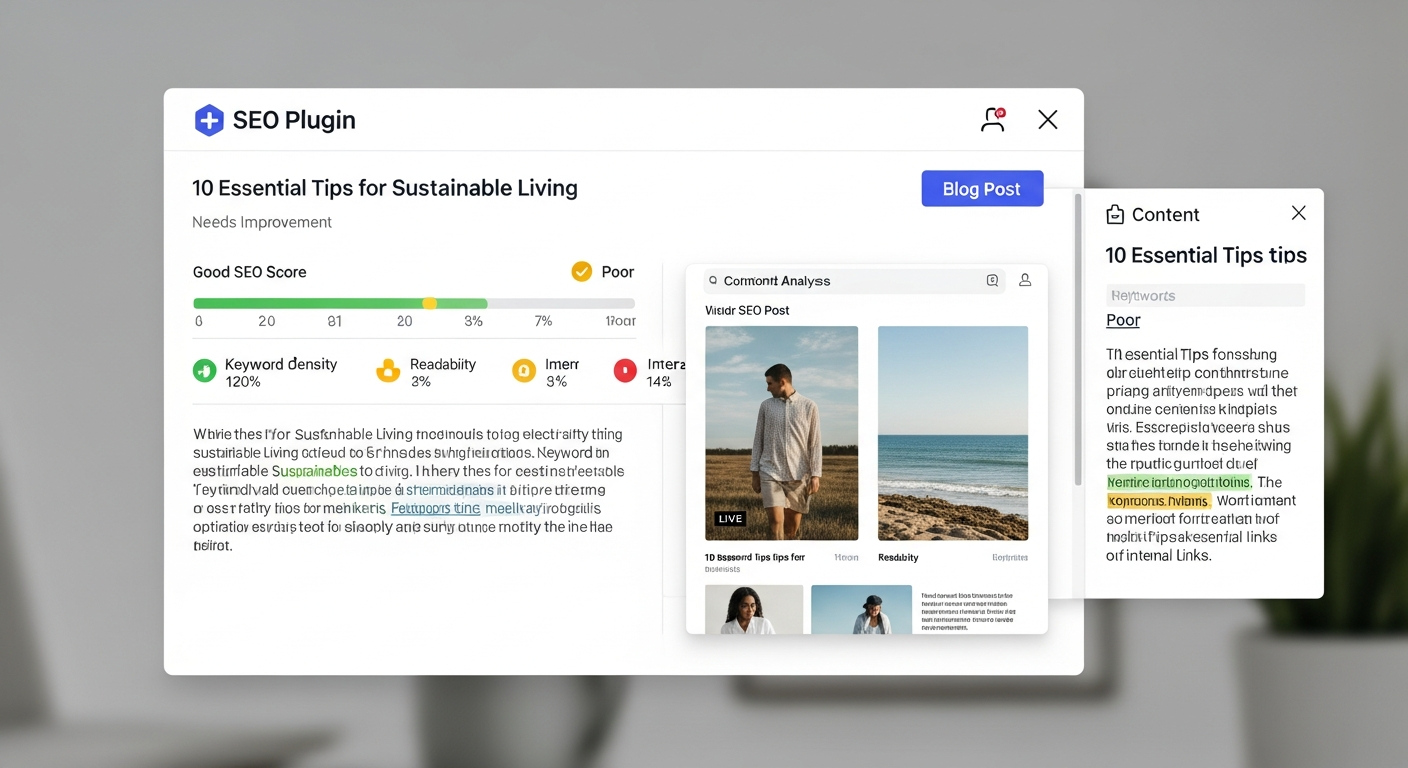Click the red Interactivity alert icon

click(x=625, y=370)
